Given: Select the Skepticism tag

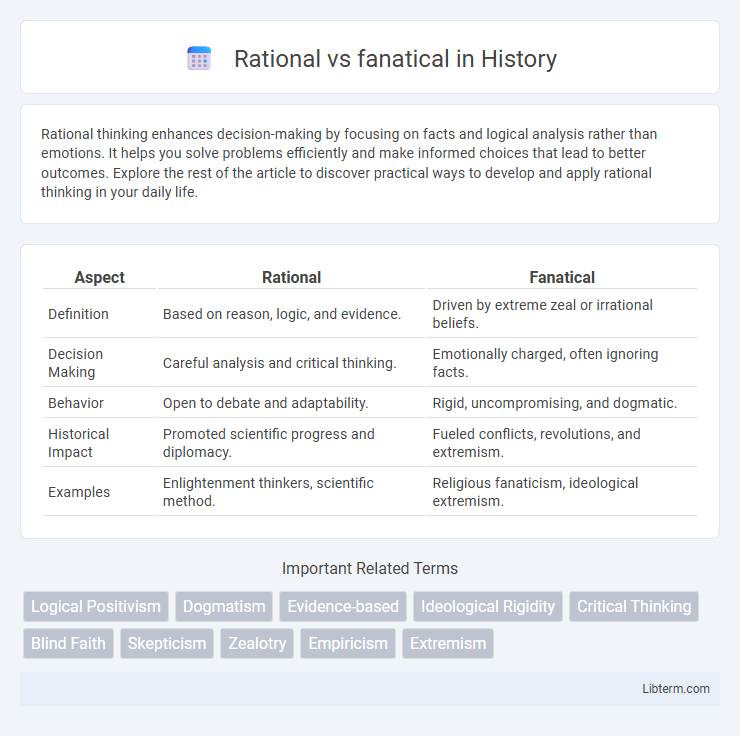Looking at the screenshot, I should point(167,643).
